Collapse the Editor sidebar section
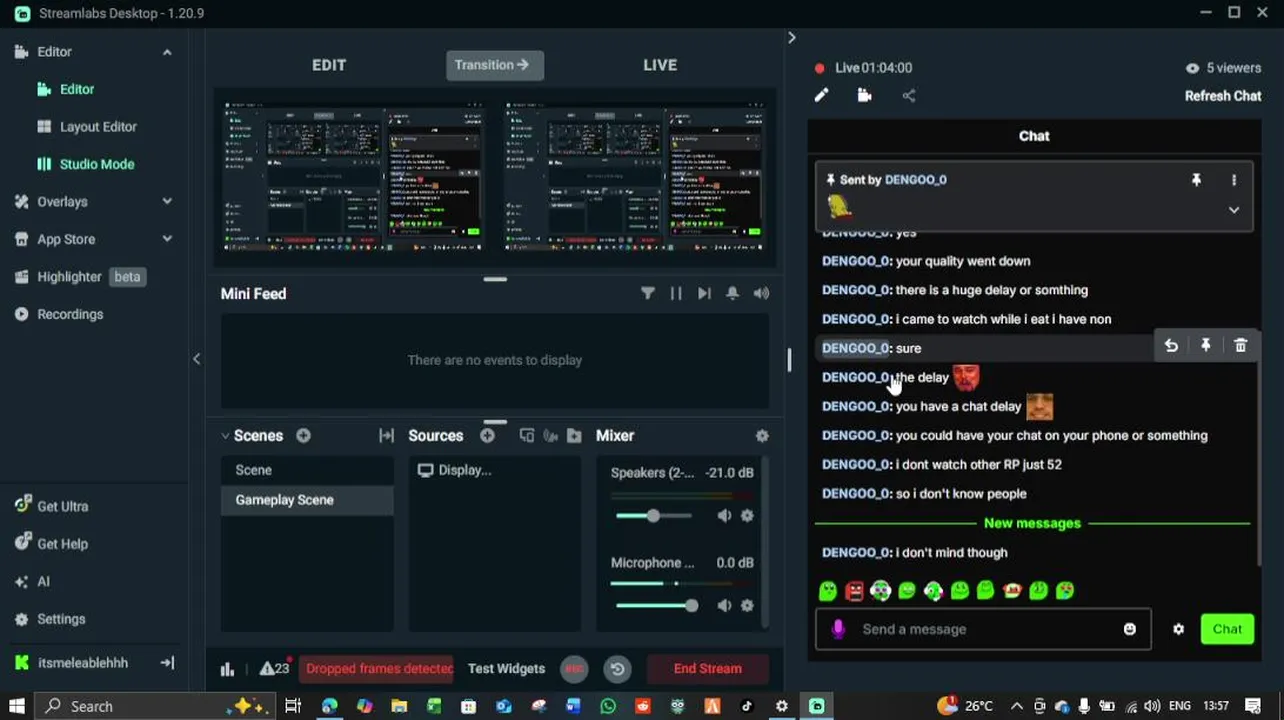1284x720 pixels. tap(167, 52)
